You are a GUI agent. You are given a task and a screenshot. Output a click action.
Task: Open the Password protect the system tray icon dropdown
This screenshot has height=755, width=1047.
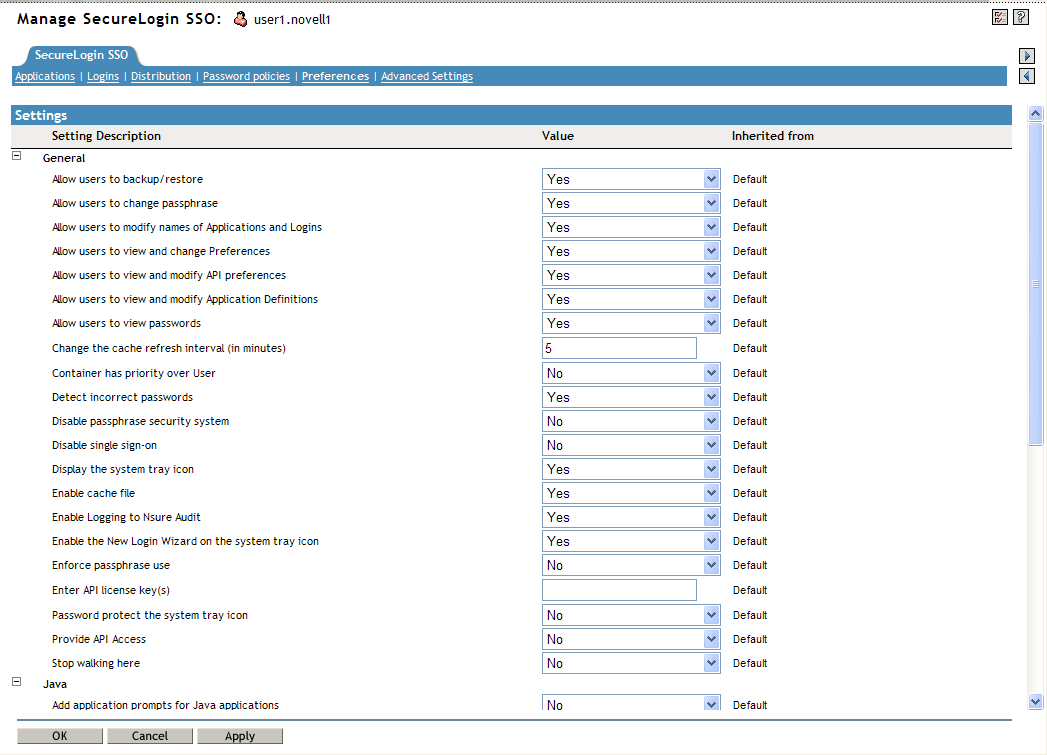coord(711,614)
